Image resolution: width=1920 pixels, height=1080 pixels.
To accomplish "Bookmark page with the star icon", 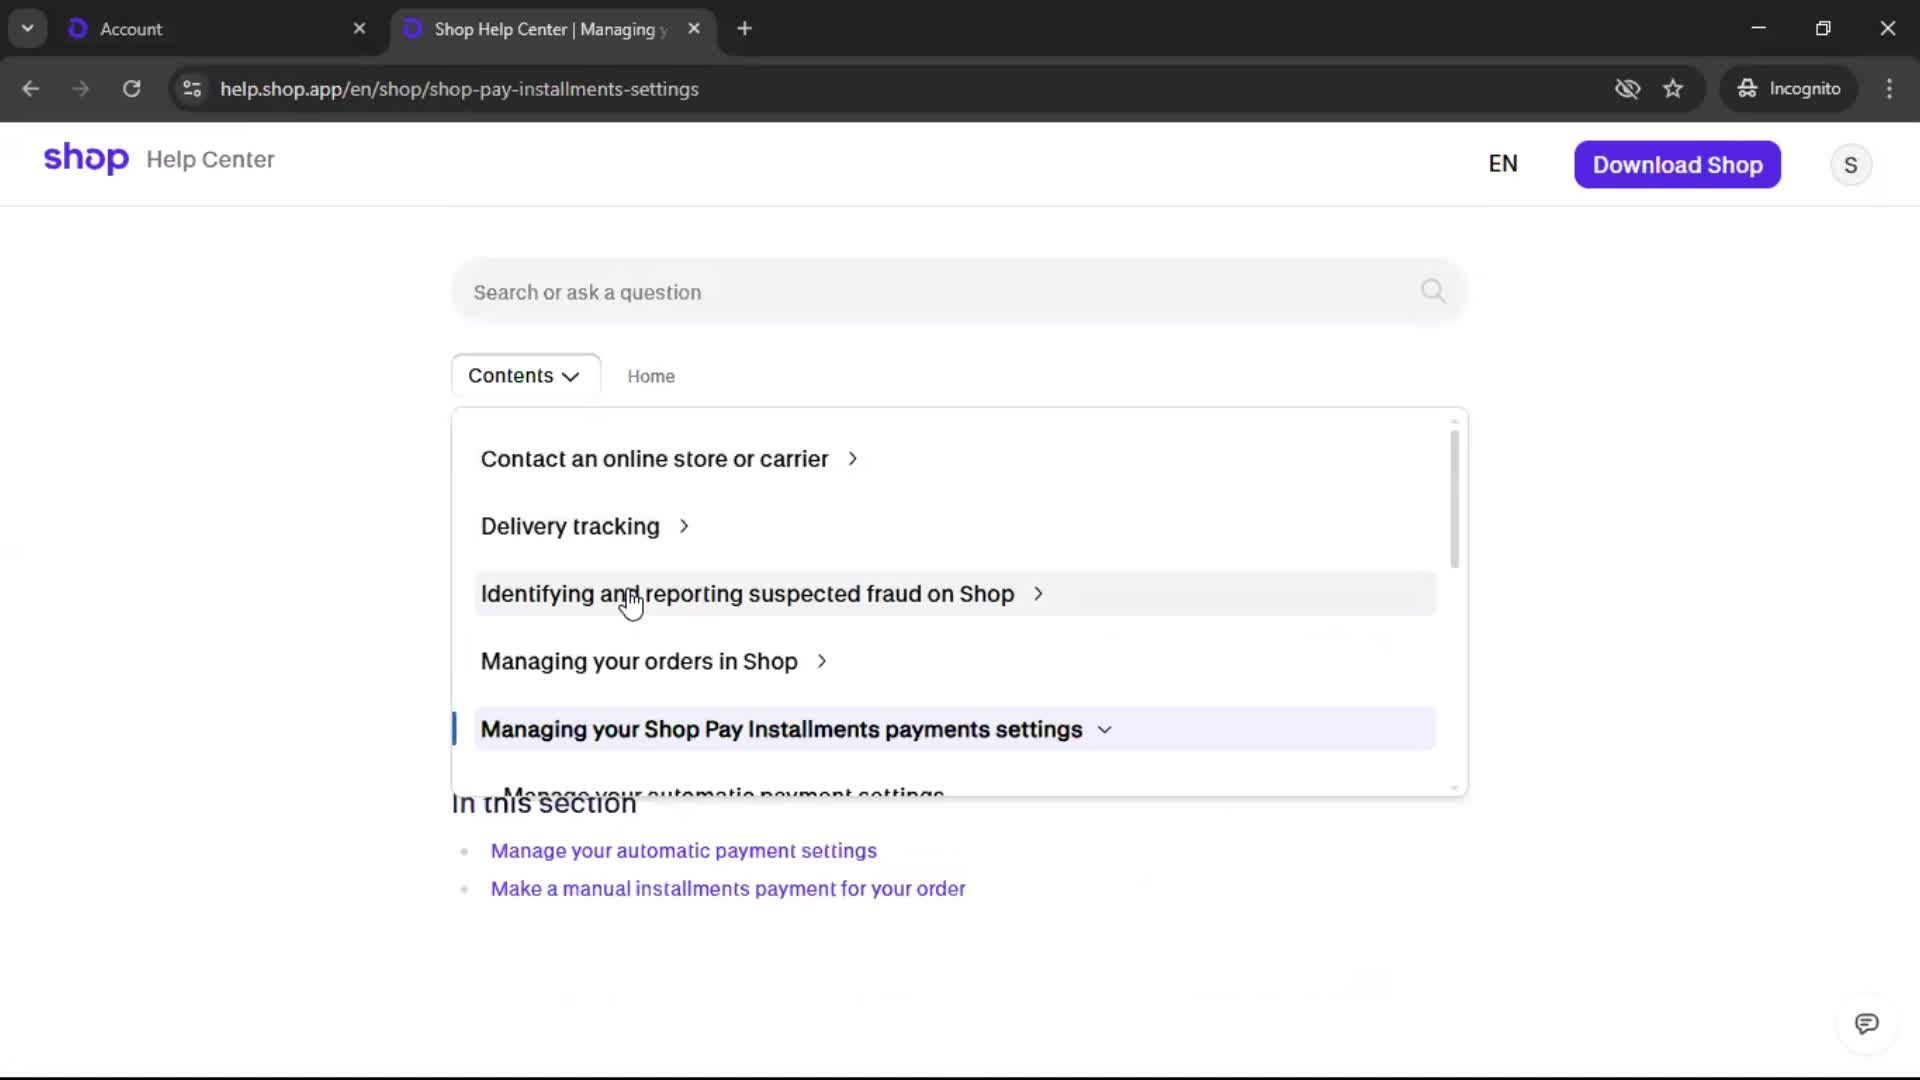I will (x=1673, y=89).
